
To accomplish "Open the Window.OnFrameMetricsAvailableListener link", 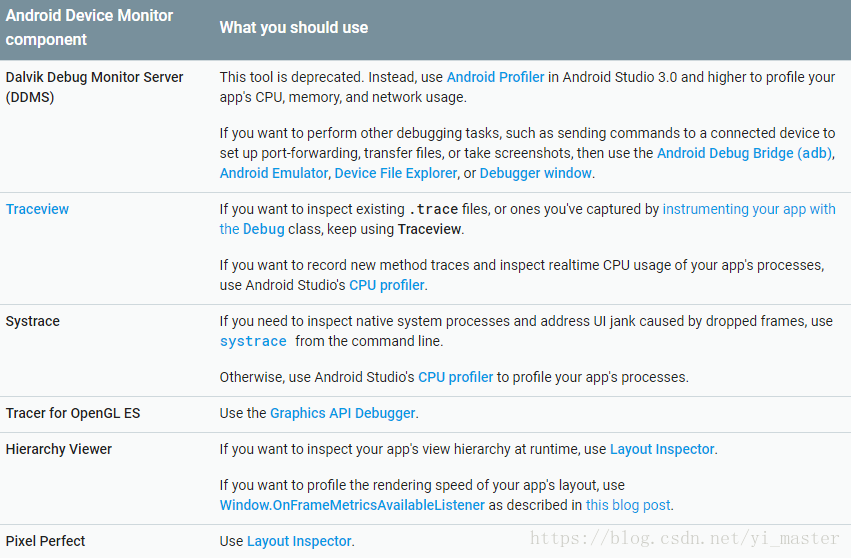I will click(x=352, y=505).
